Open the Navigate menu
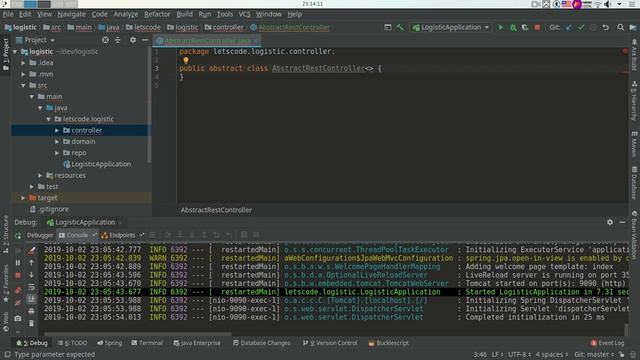 pos(71,14)
